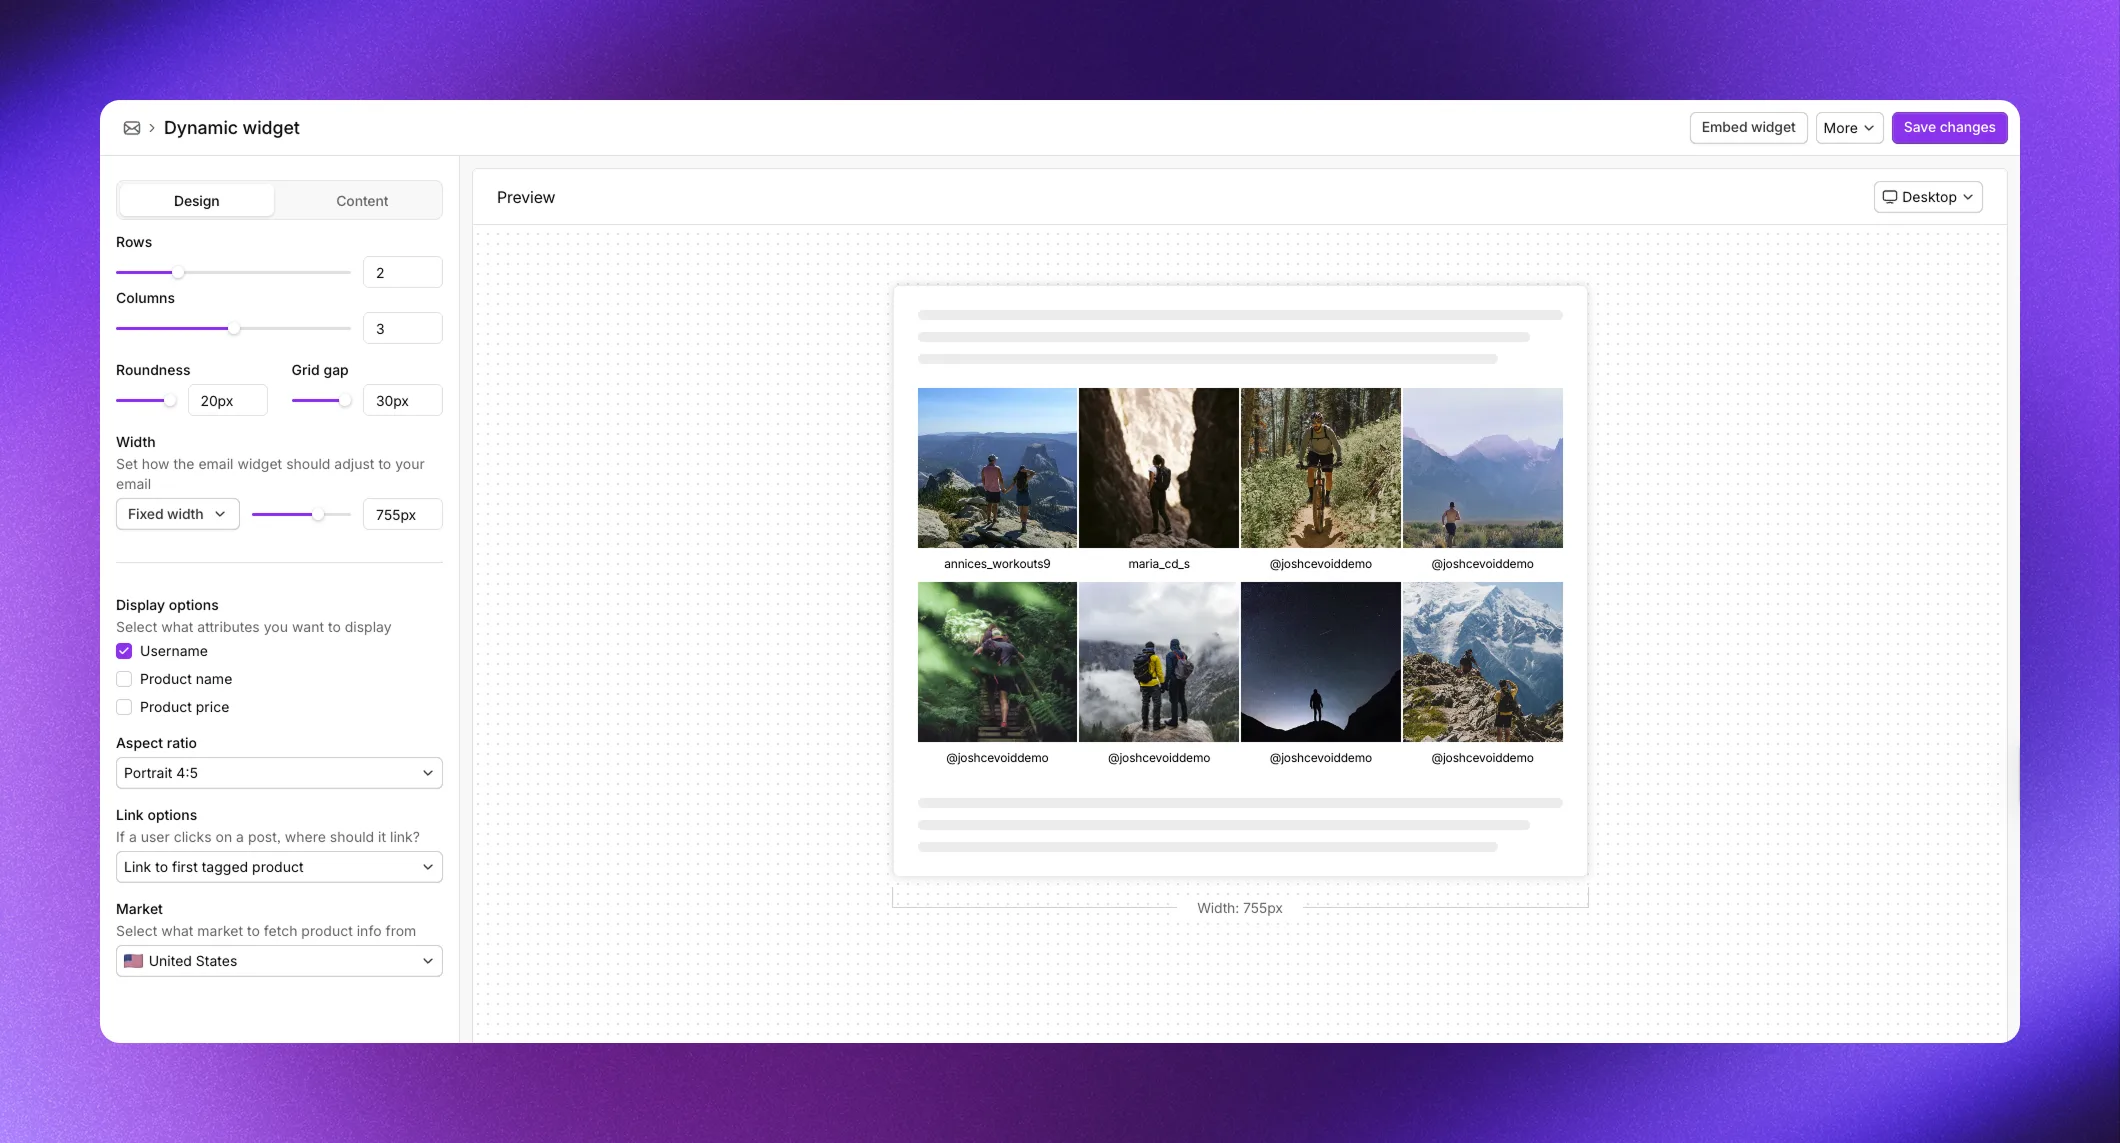Image resolution: width=2120 pixels, height=1143 pixels.
Task: Click the annices_workouts9 hiking photo
Action: tap(997, 468)
